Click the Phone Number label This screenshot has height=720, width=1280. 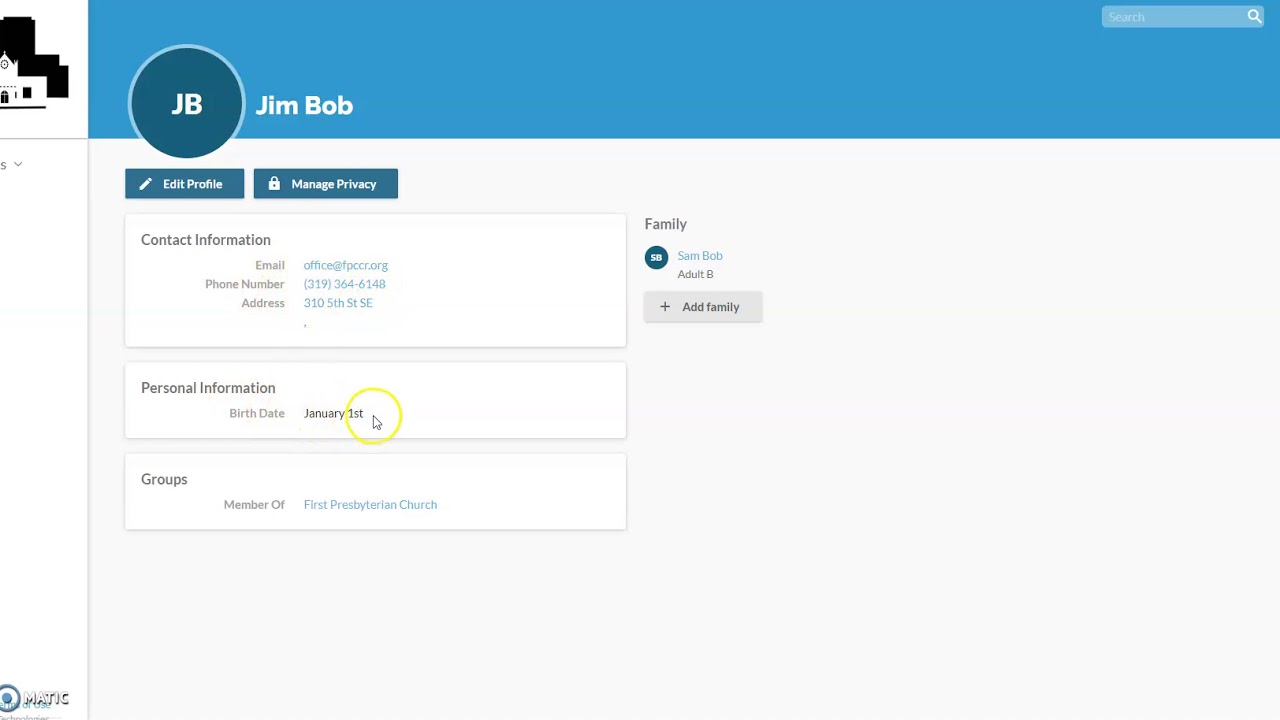(x=245, y=284)
